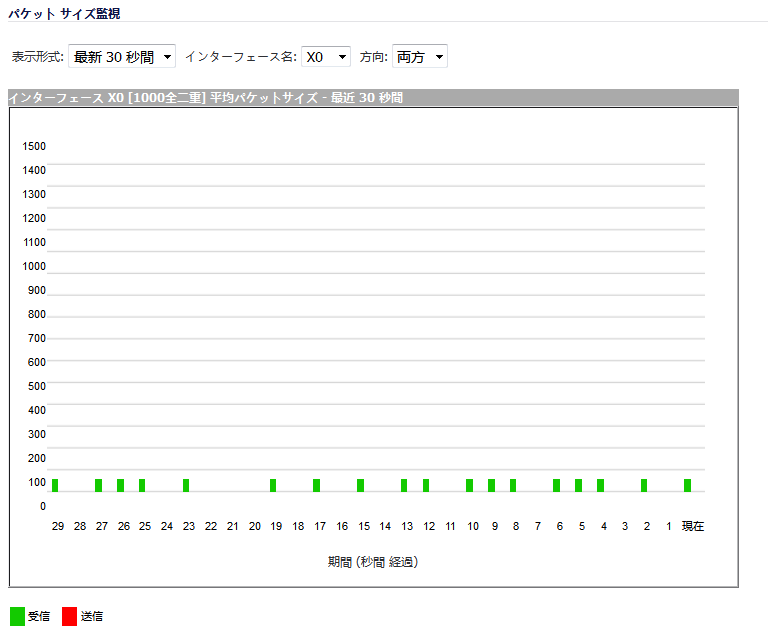
Task: Click the green bar at second 6
Action: [556, 485]
